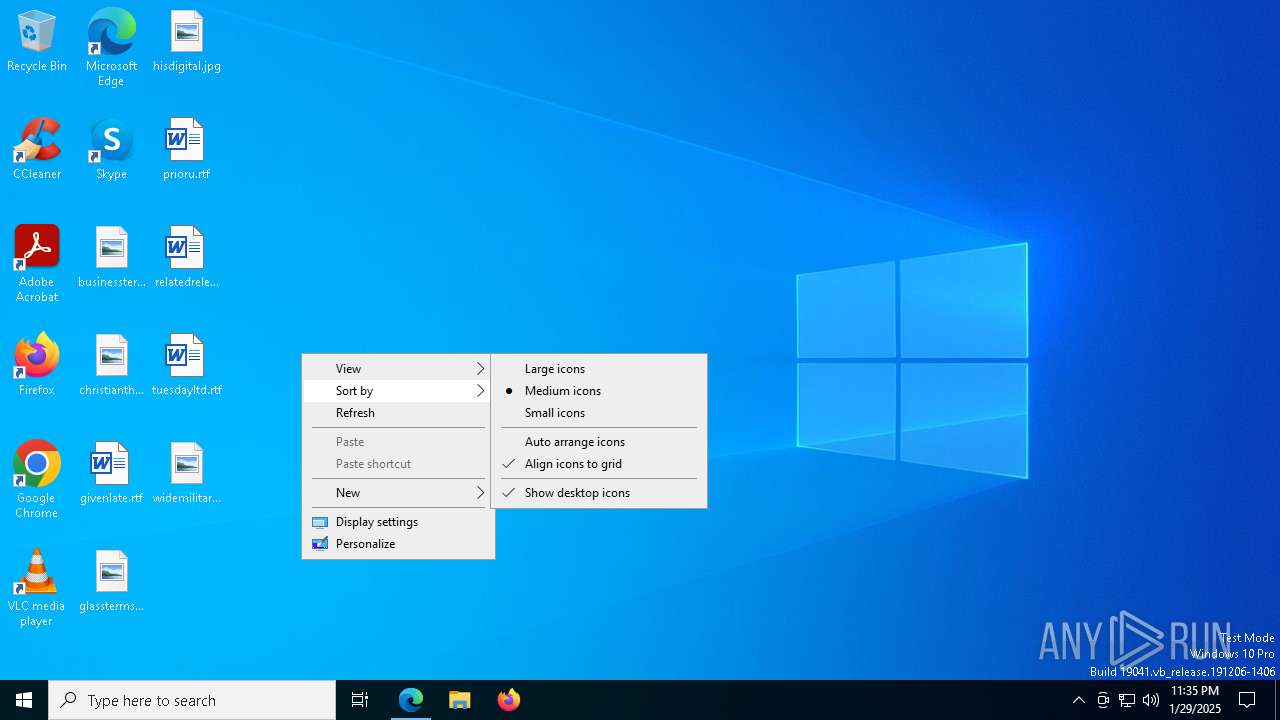1280x720 pixels.
Task: Choose Medium icons view option
Action: (599, 391)
